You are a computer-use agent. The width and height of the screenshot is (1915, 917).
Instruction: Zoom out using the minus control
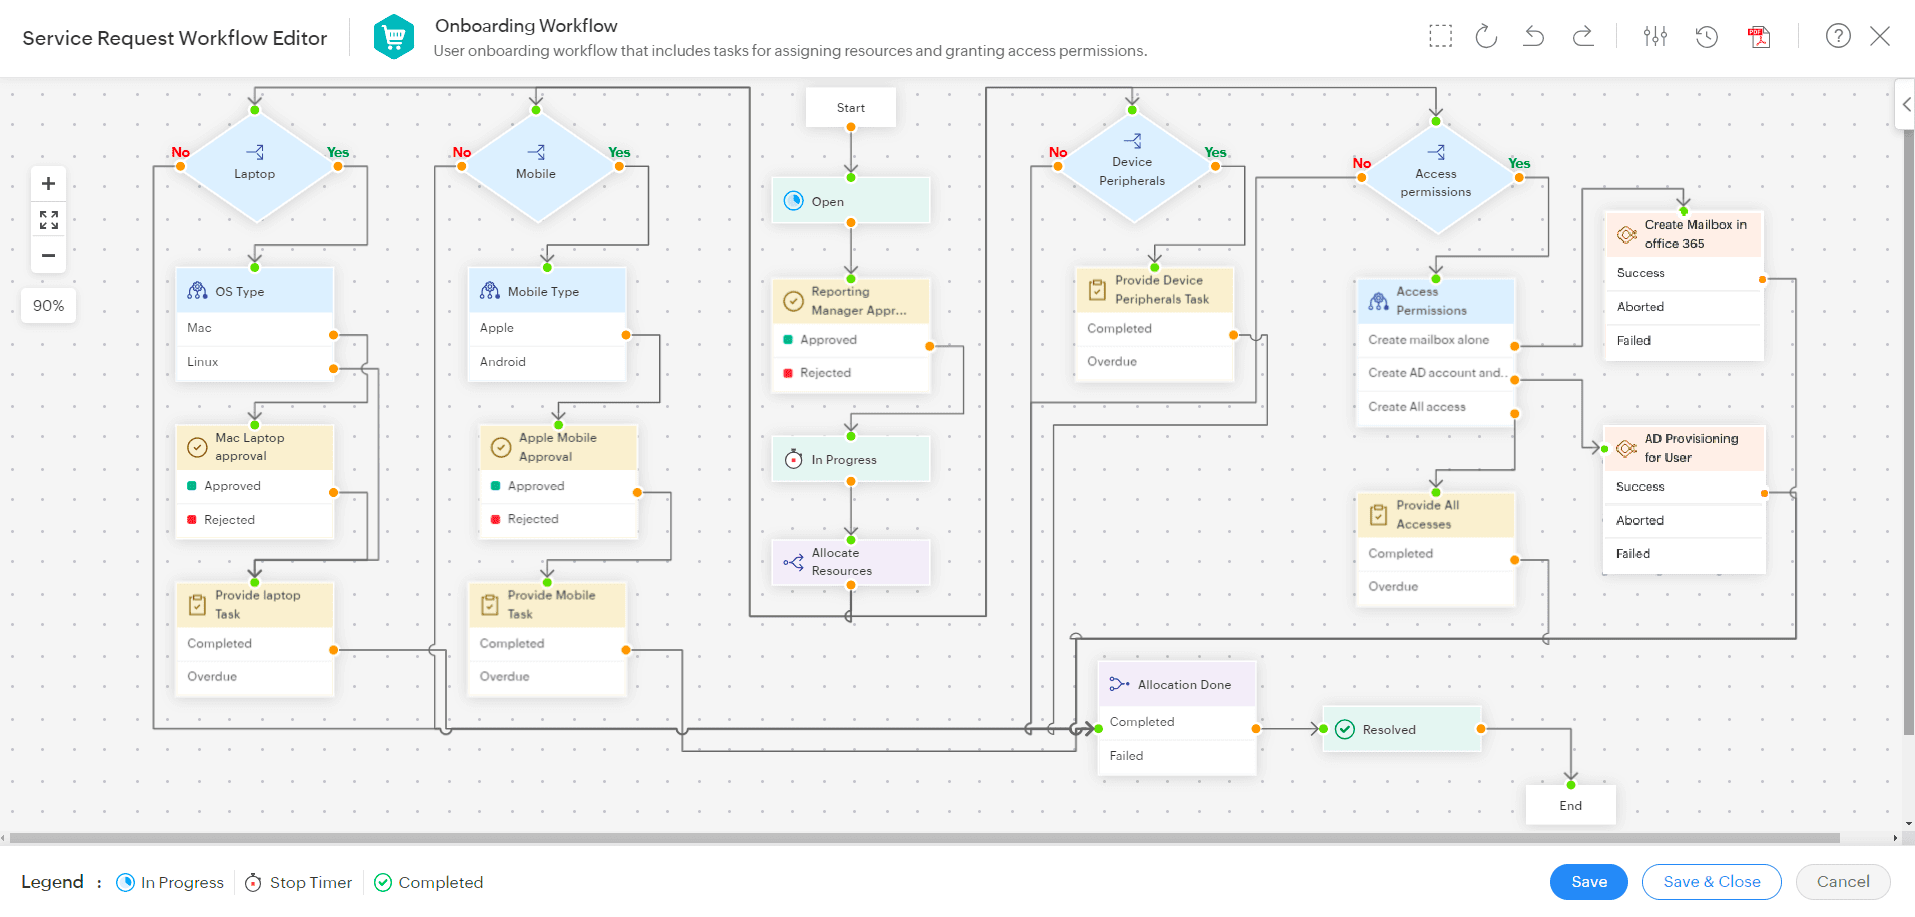[x=48, y=255]
